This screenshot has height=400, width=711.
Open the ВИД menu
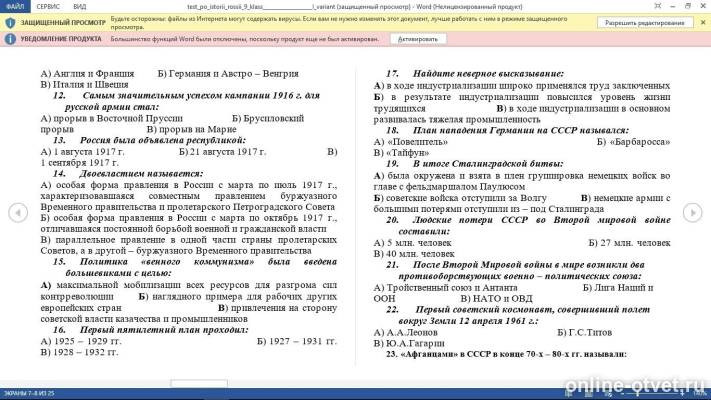coord(79,6)
